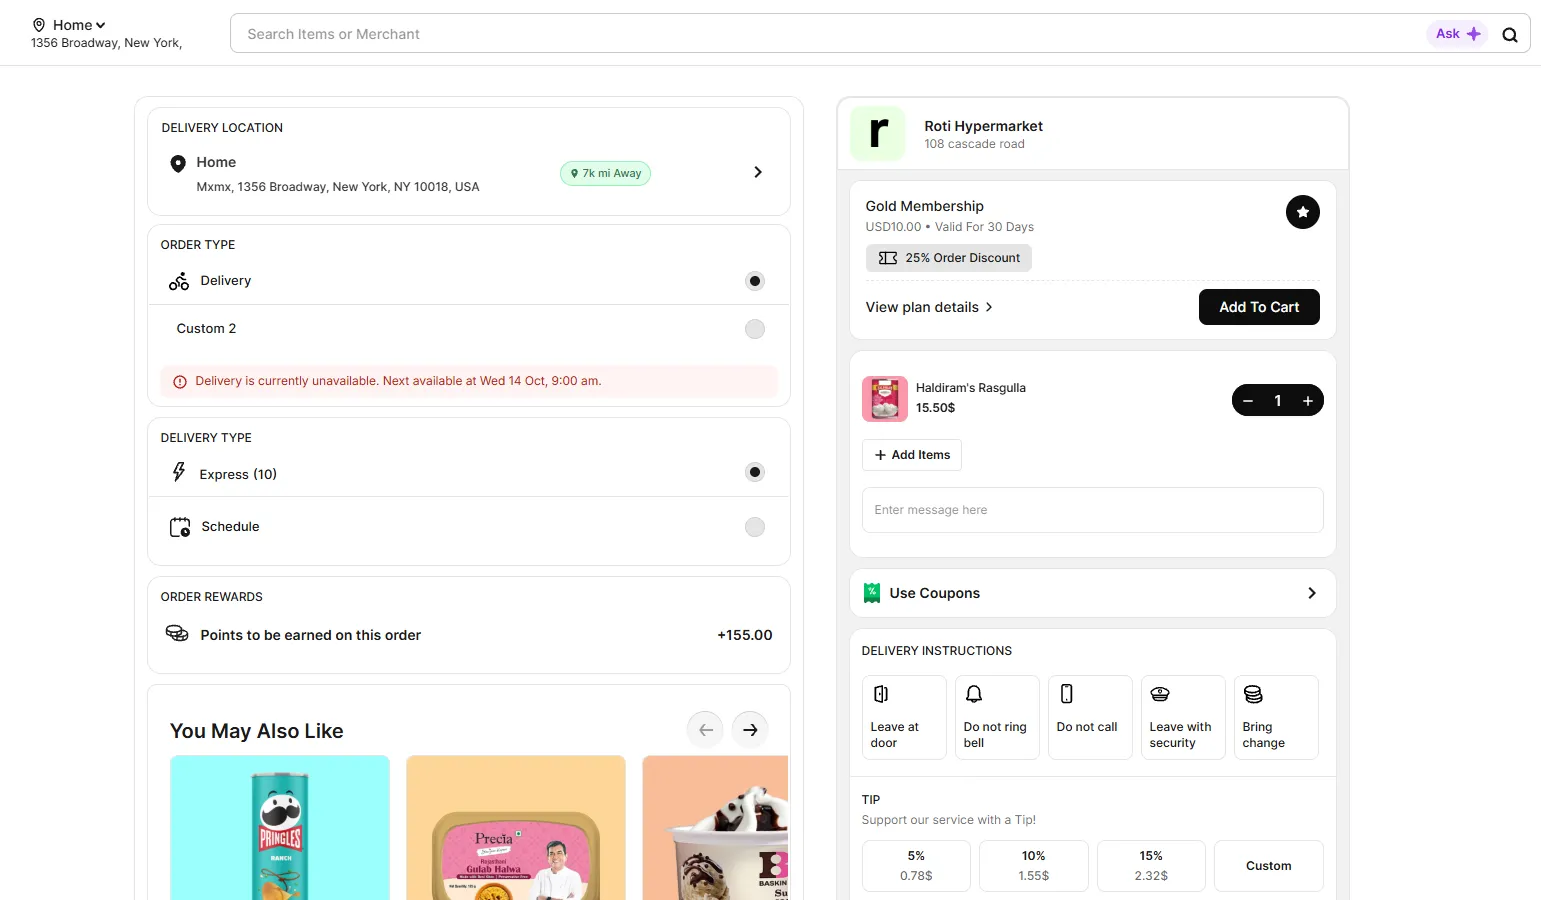Select the Custom 2 order type radio
1541x900 pixels.
click(x=755, y=329)
